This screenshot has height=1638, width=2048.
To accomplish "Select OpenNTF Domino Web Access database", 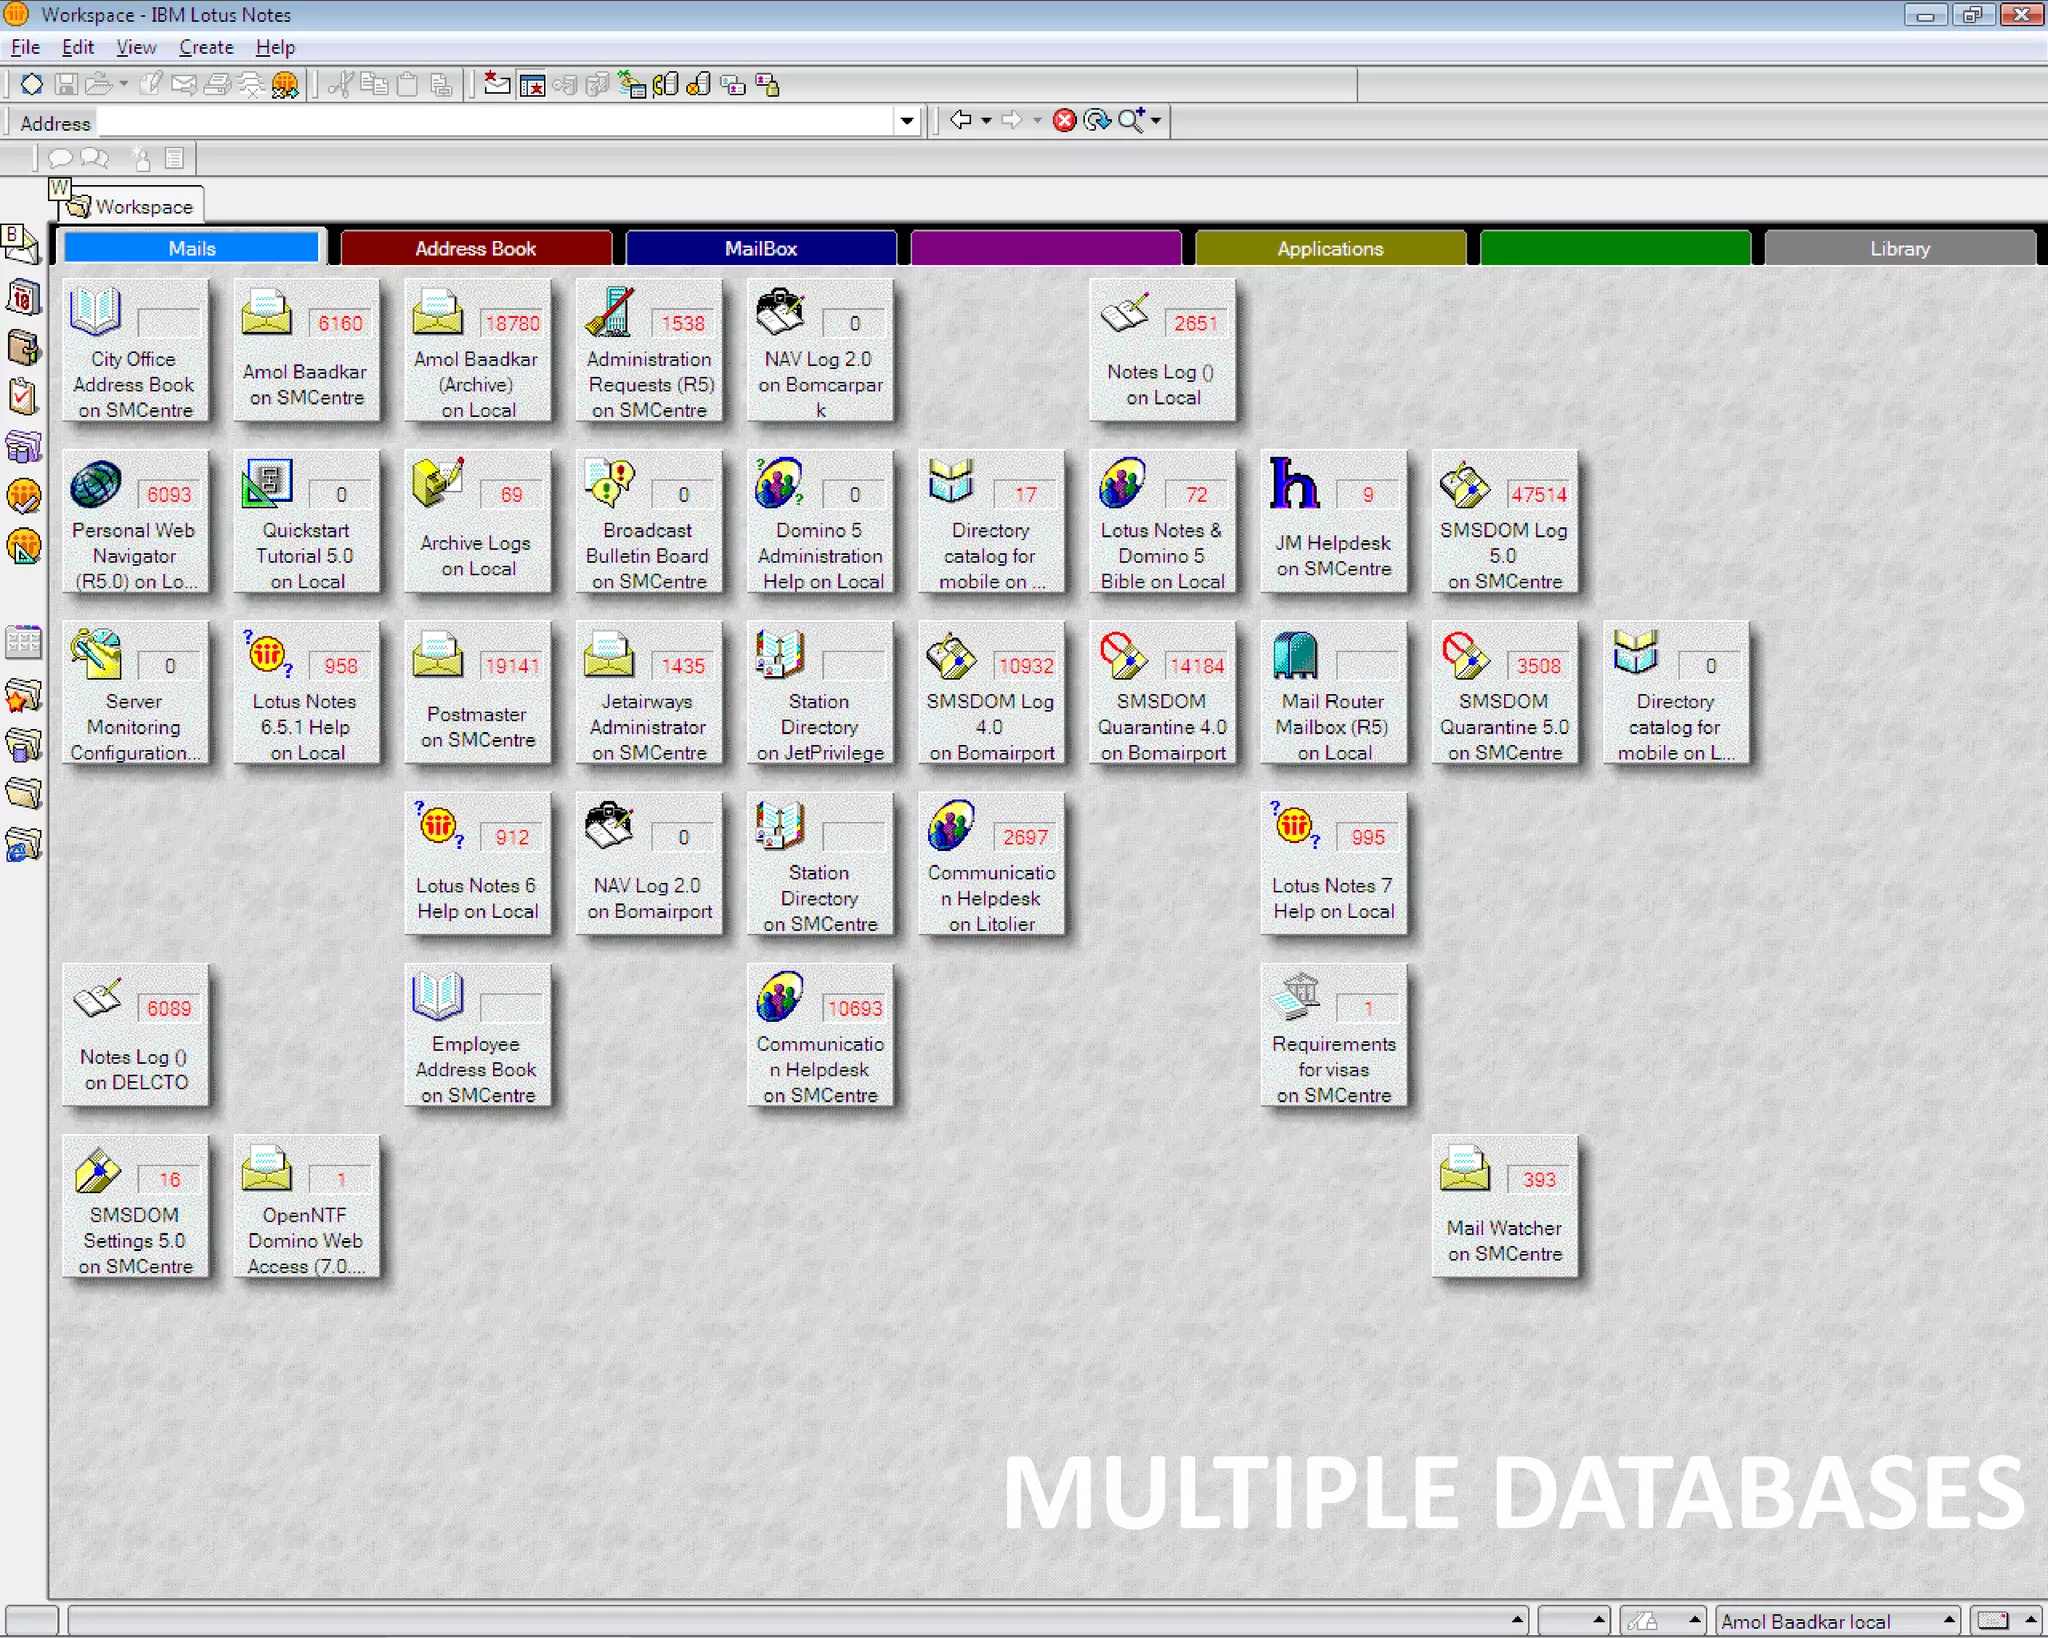I will (306, 1207).
